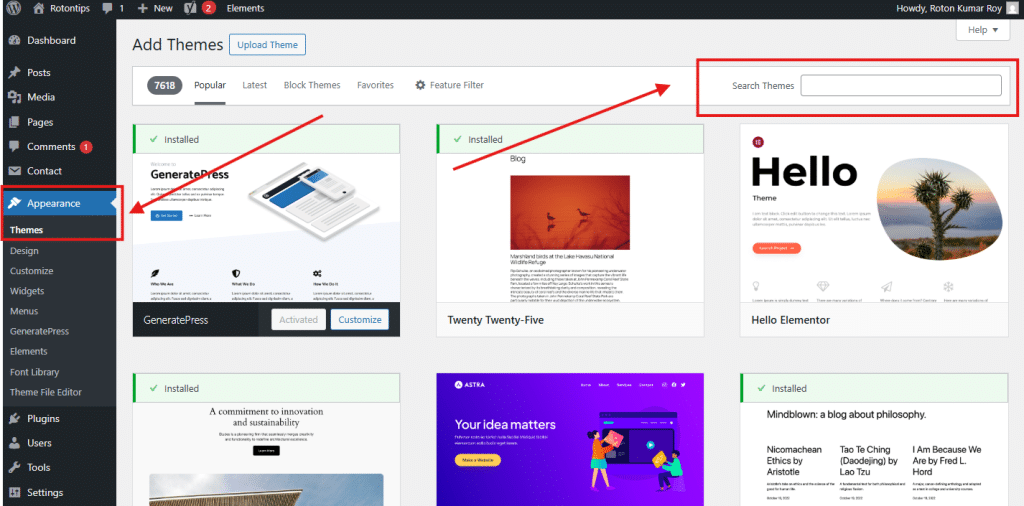Click the 7618 theme count badge

pyautogui.click(x=165, y=86)
